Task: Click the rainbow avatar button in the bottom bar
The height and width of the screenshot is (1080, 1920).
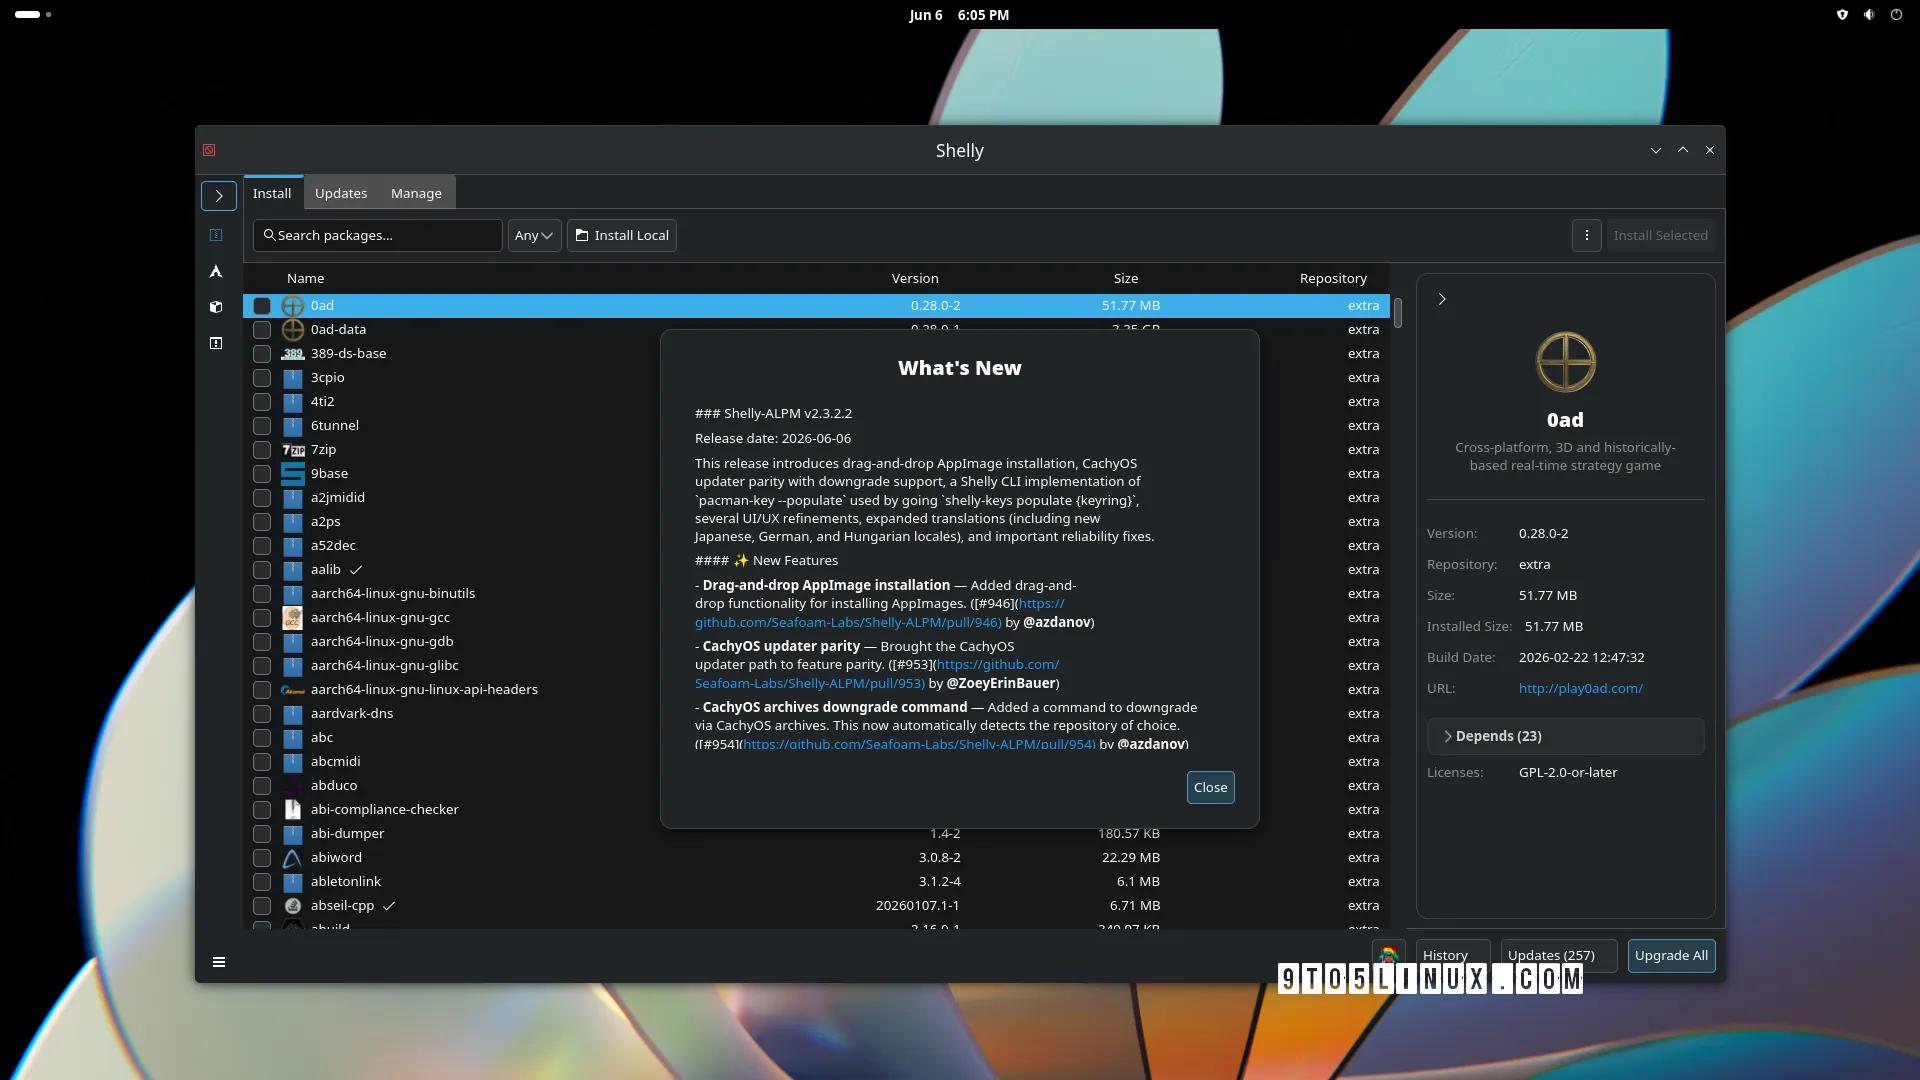Action: tap(1388, 955)
